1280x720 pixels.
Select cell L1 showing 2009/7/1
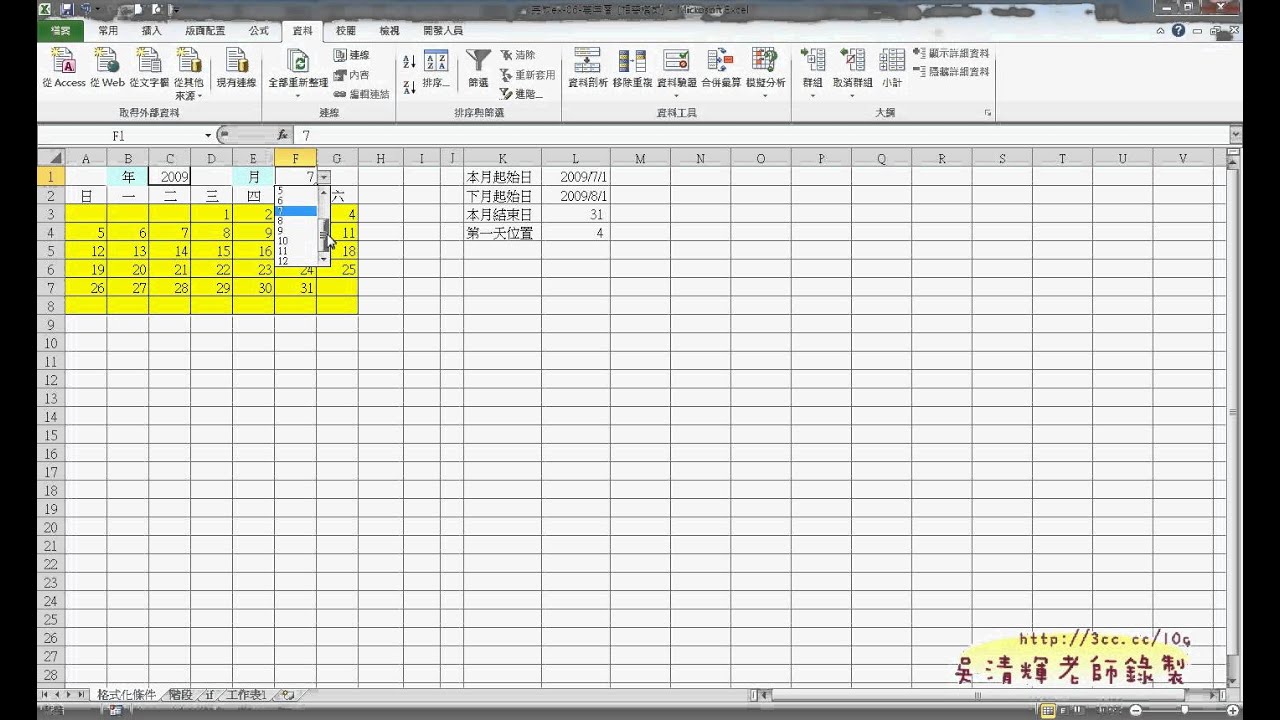coord(576,176)
